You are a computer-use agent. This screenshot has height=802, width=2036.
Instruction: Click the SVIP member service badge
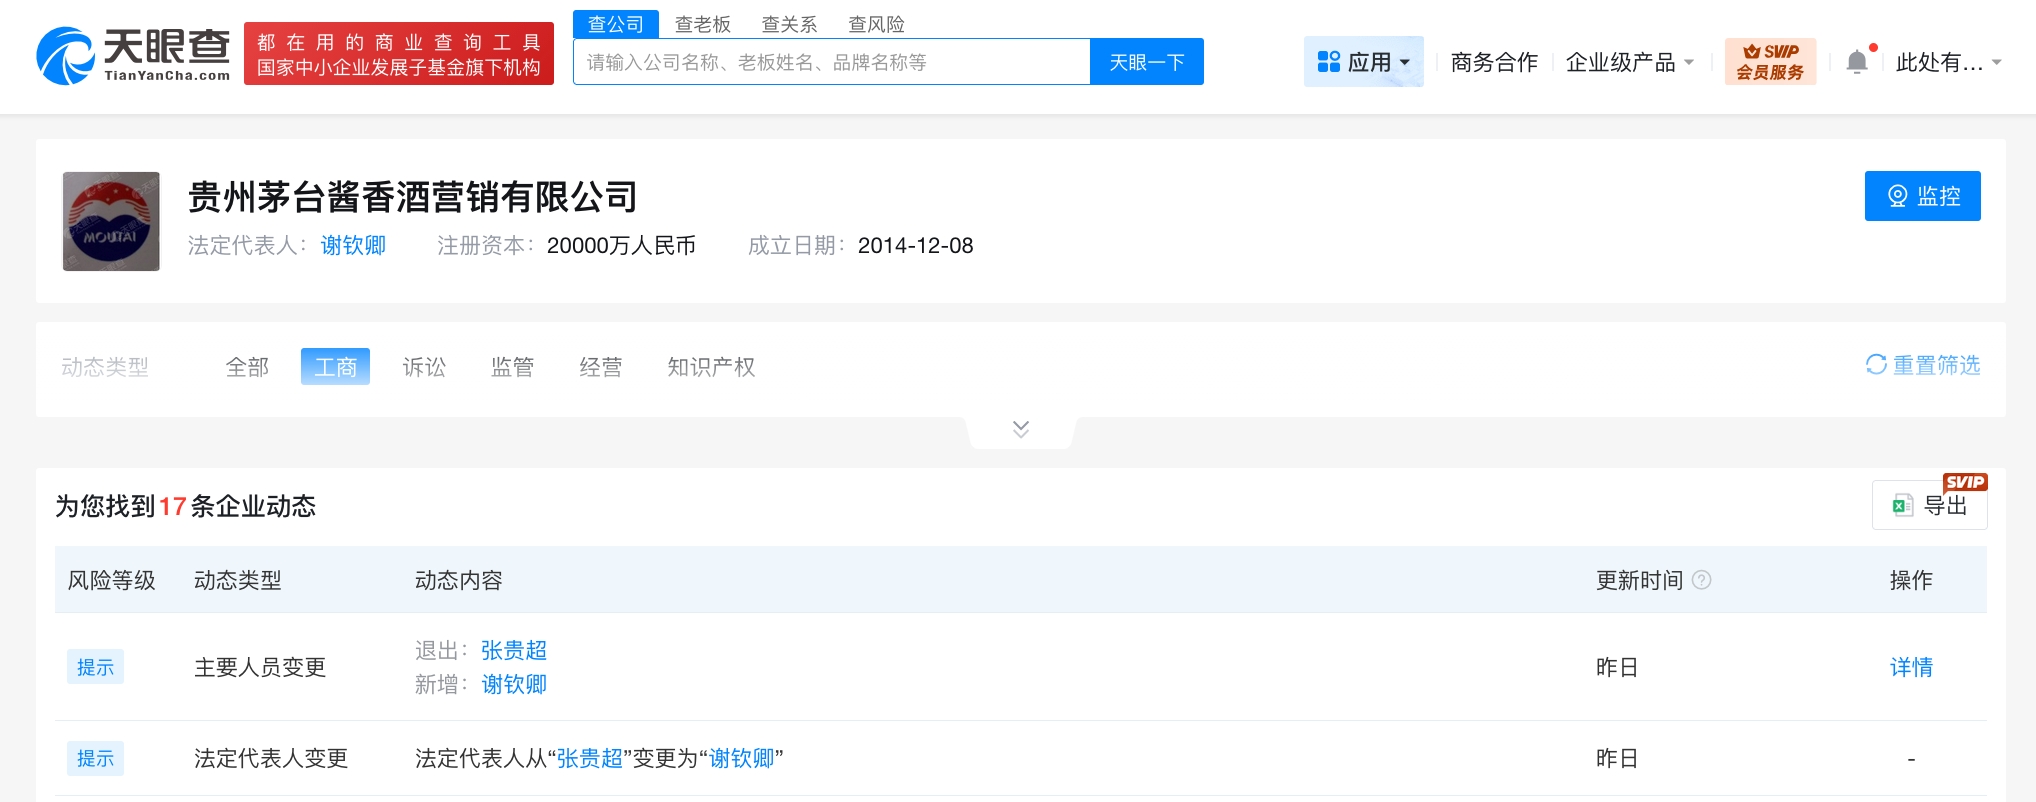pos(1769,62)
